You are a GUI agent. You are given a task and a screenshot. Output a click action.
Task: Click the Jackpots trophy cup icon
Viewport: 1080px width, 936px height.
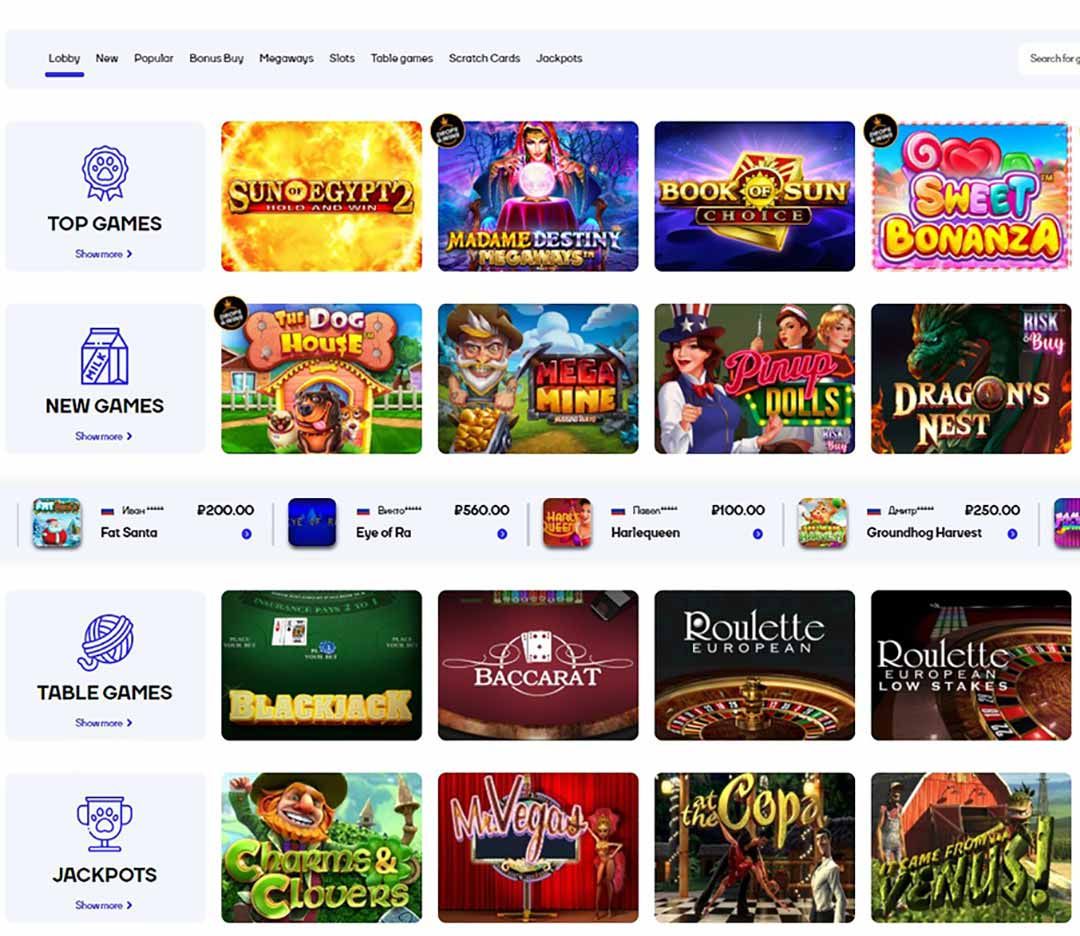tap(105, 824)
